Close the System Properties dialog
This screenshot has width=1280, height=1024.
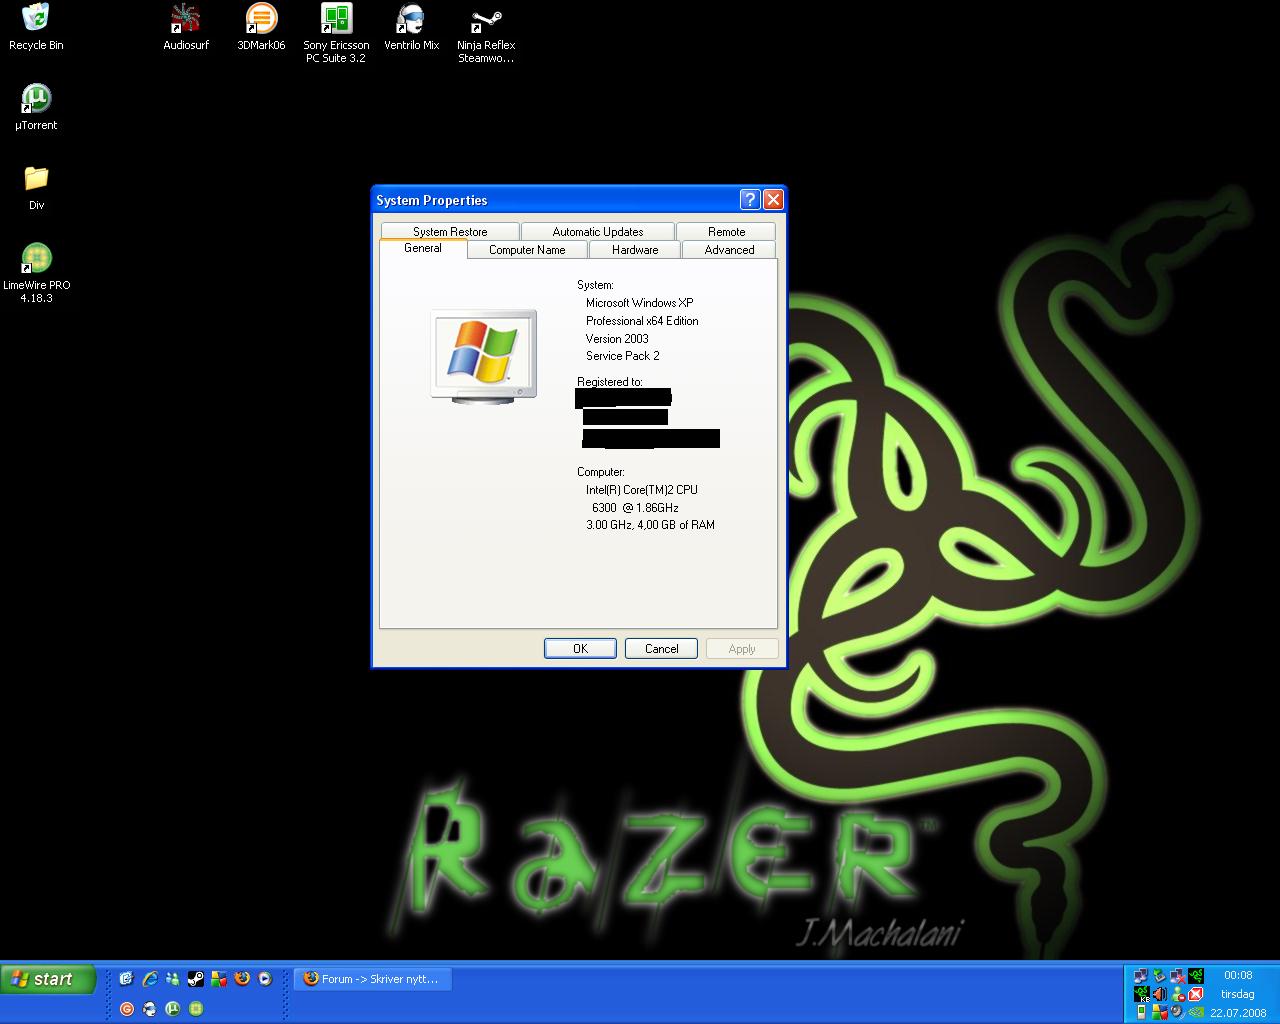(x=773, y=199)
